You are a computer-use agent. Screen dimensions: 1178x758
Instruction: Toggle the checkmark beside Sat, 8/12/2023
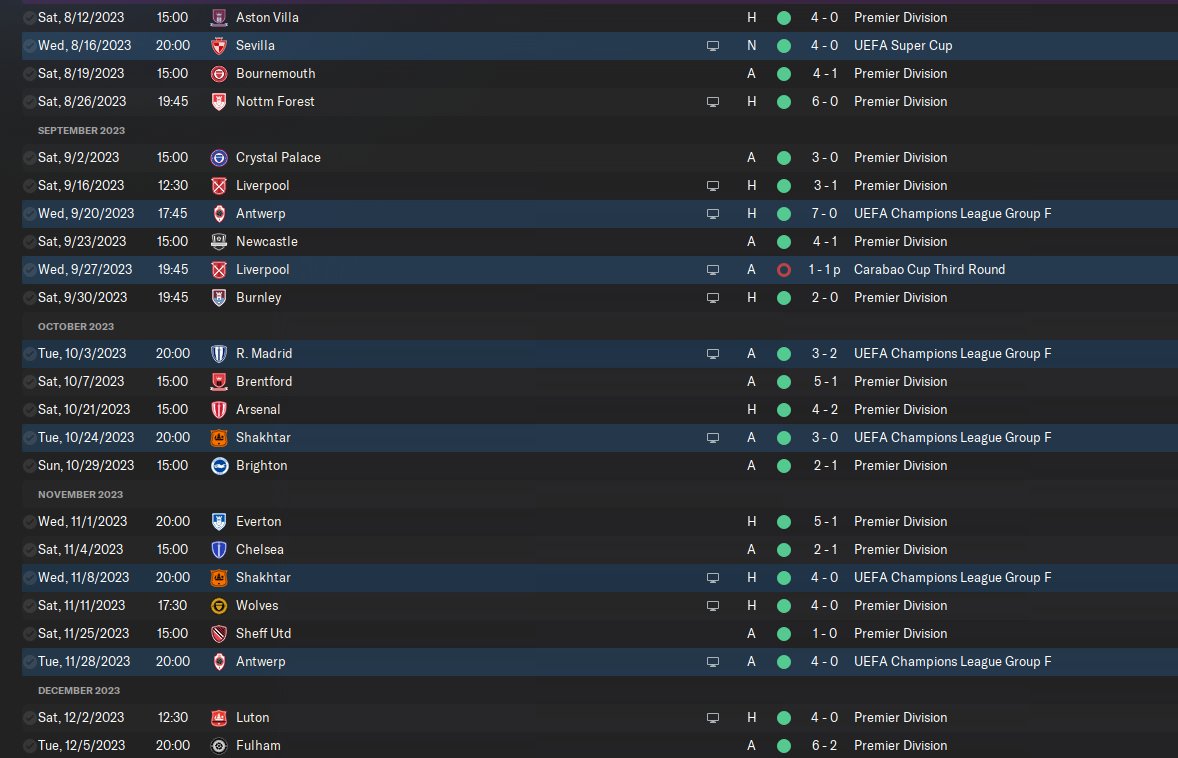coord(29,17)
